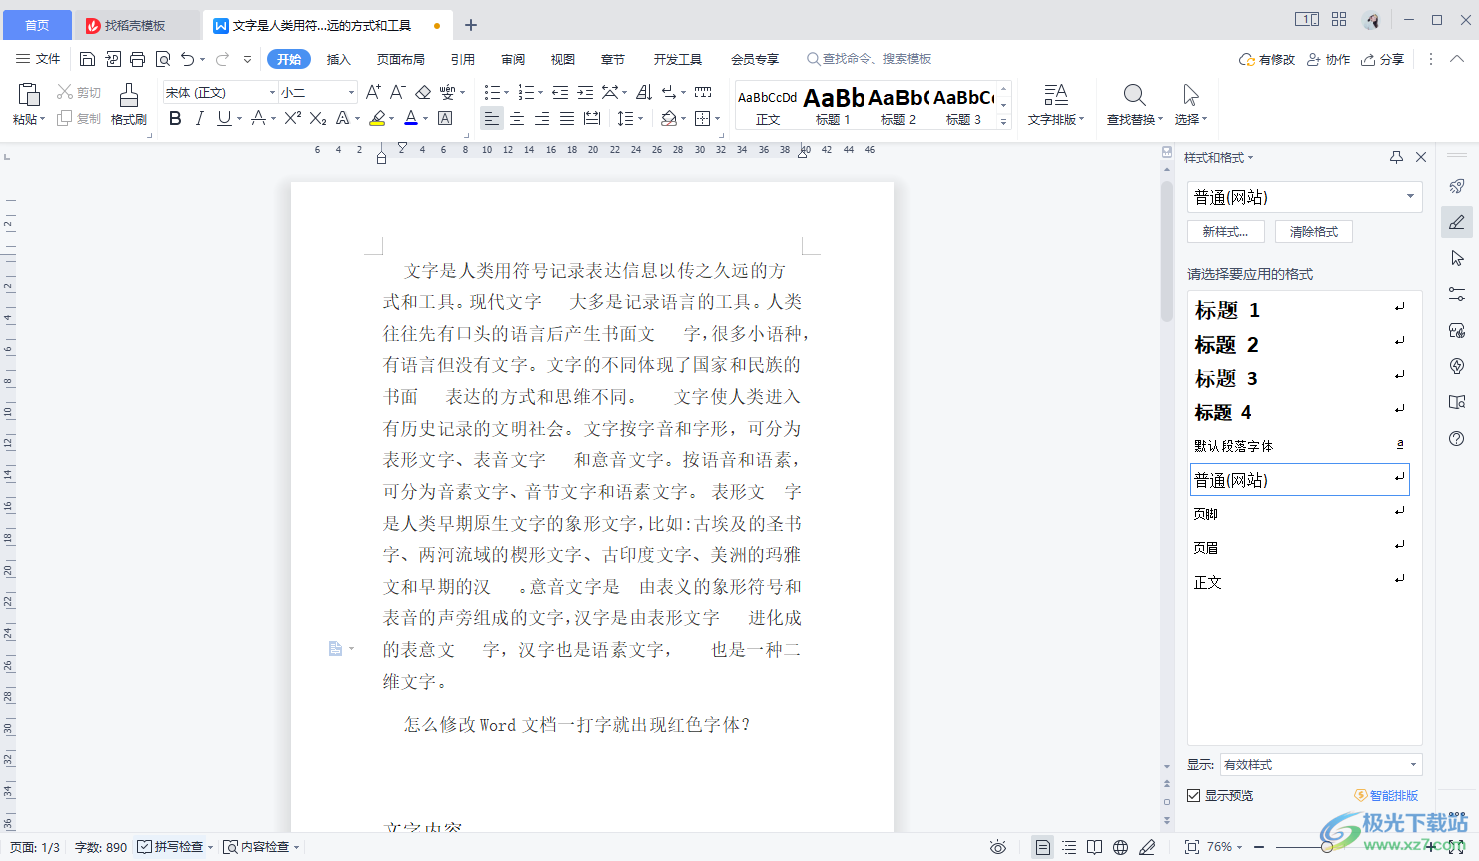Click the sort icon in paragraph group
Screen dimensions: 1479x861
pos(644,92)
